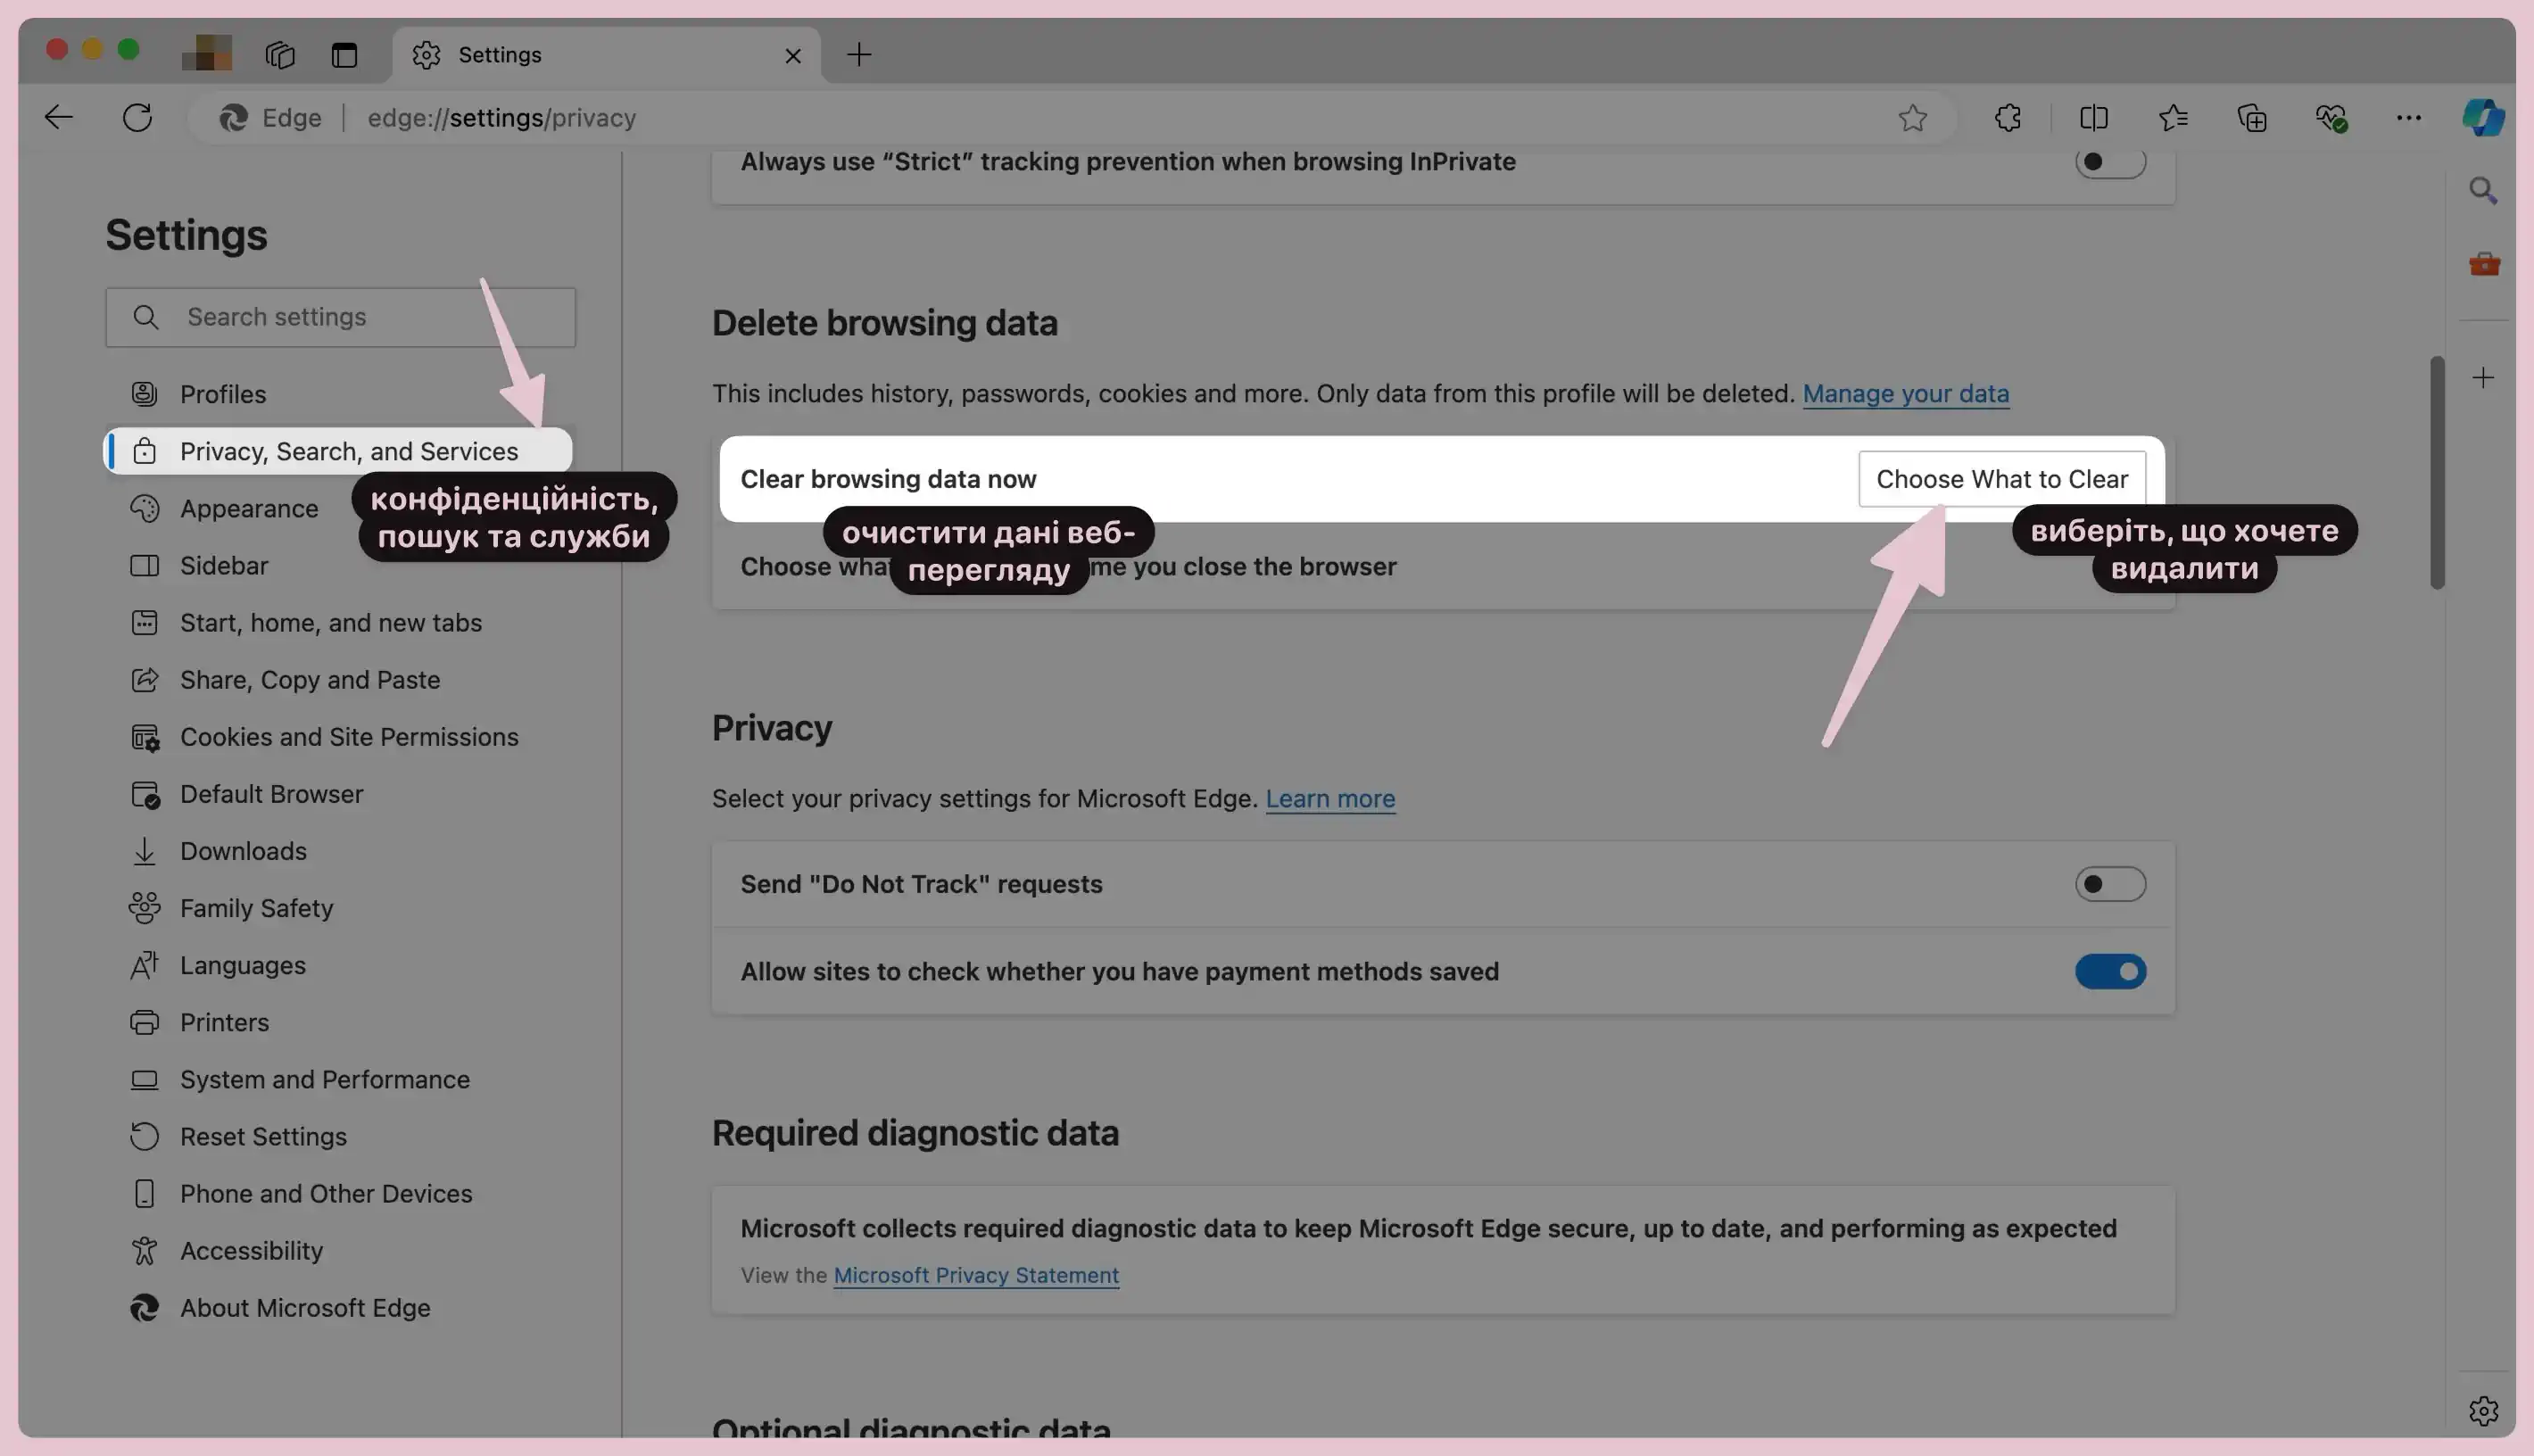The width and height of the screenshot is (2534, 1456).
Task: Reload the page with refresh icon
Action: pos(137,117)
